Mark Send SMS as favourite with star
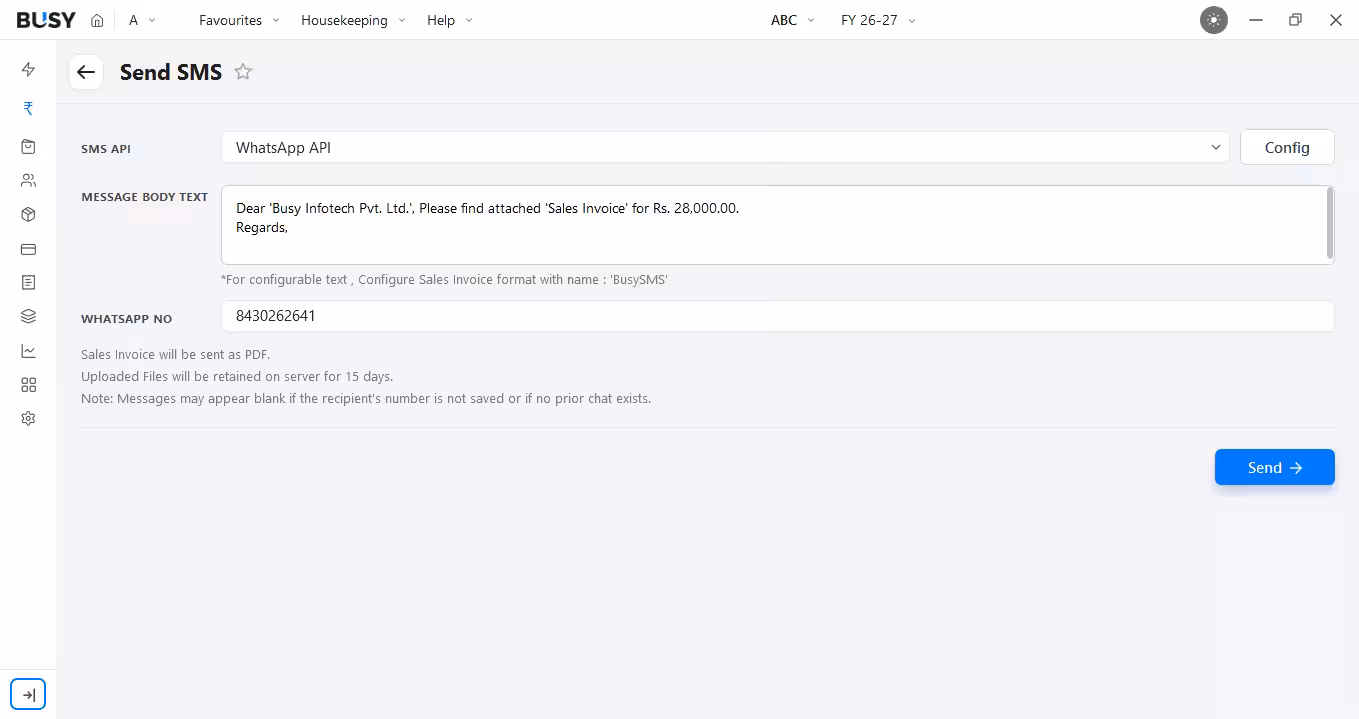Image resolution: width=1359 pixels, height=719 pixels. point(243,72)
